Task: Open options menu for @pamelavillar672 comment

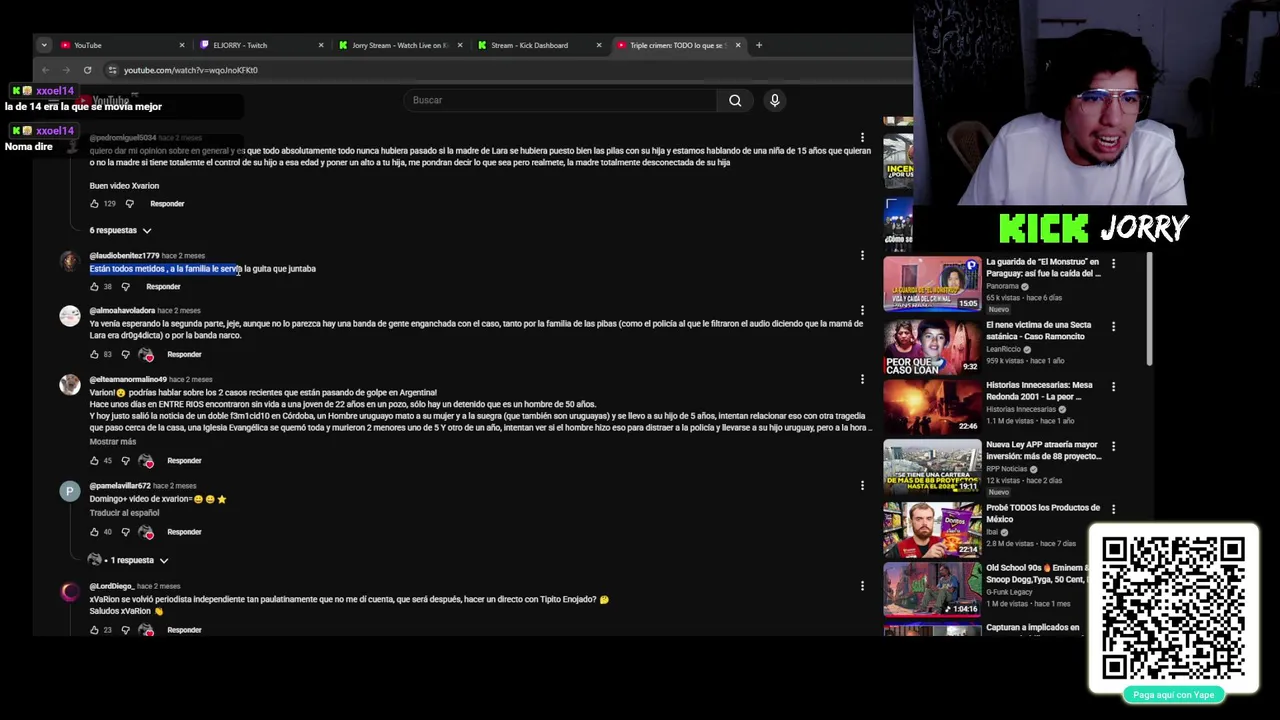Action: click(x=862, y=486)
